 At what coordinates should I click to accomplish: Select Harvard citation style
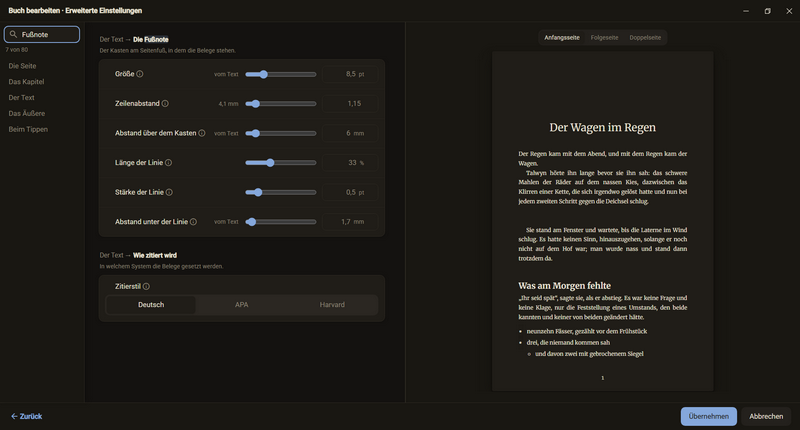pos(332,305)
